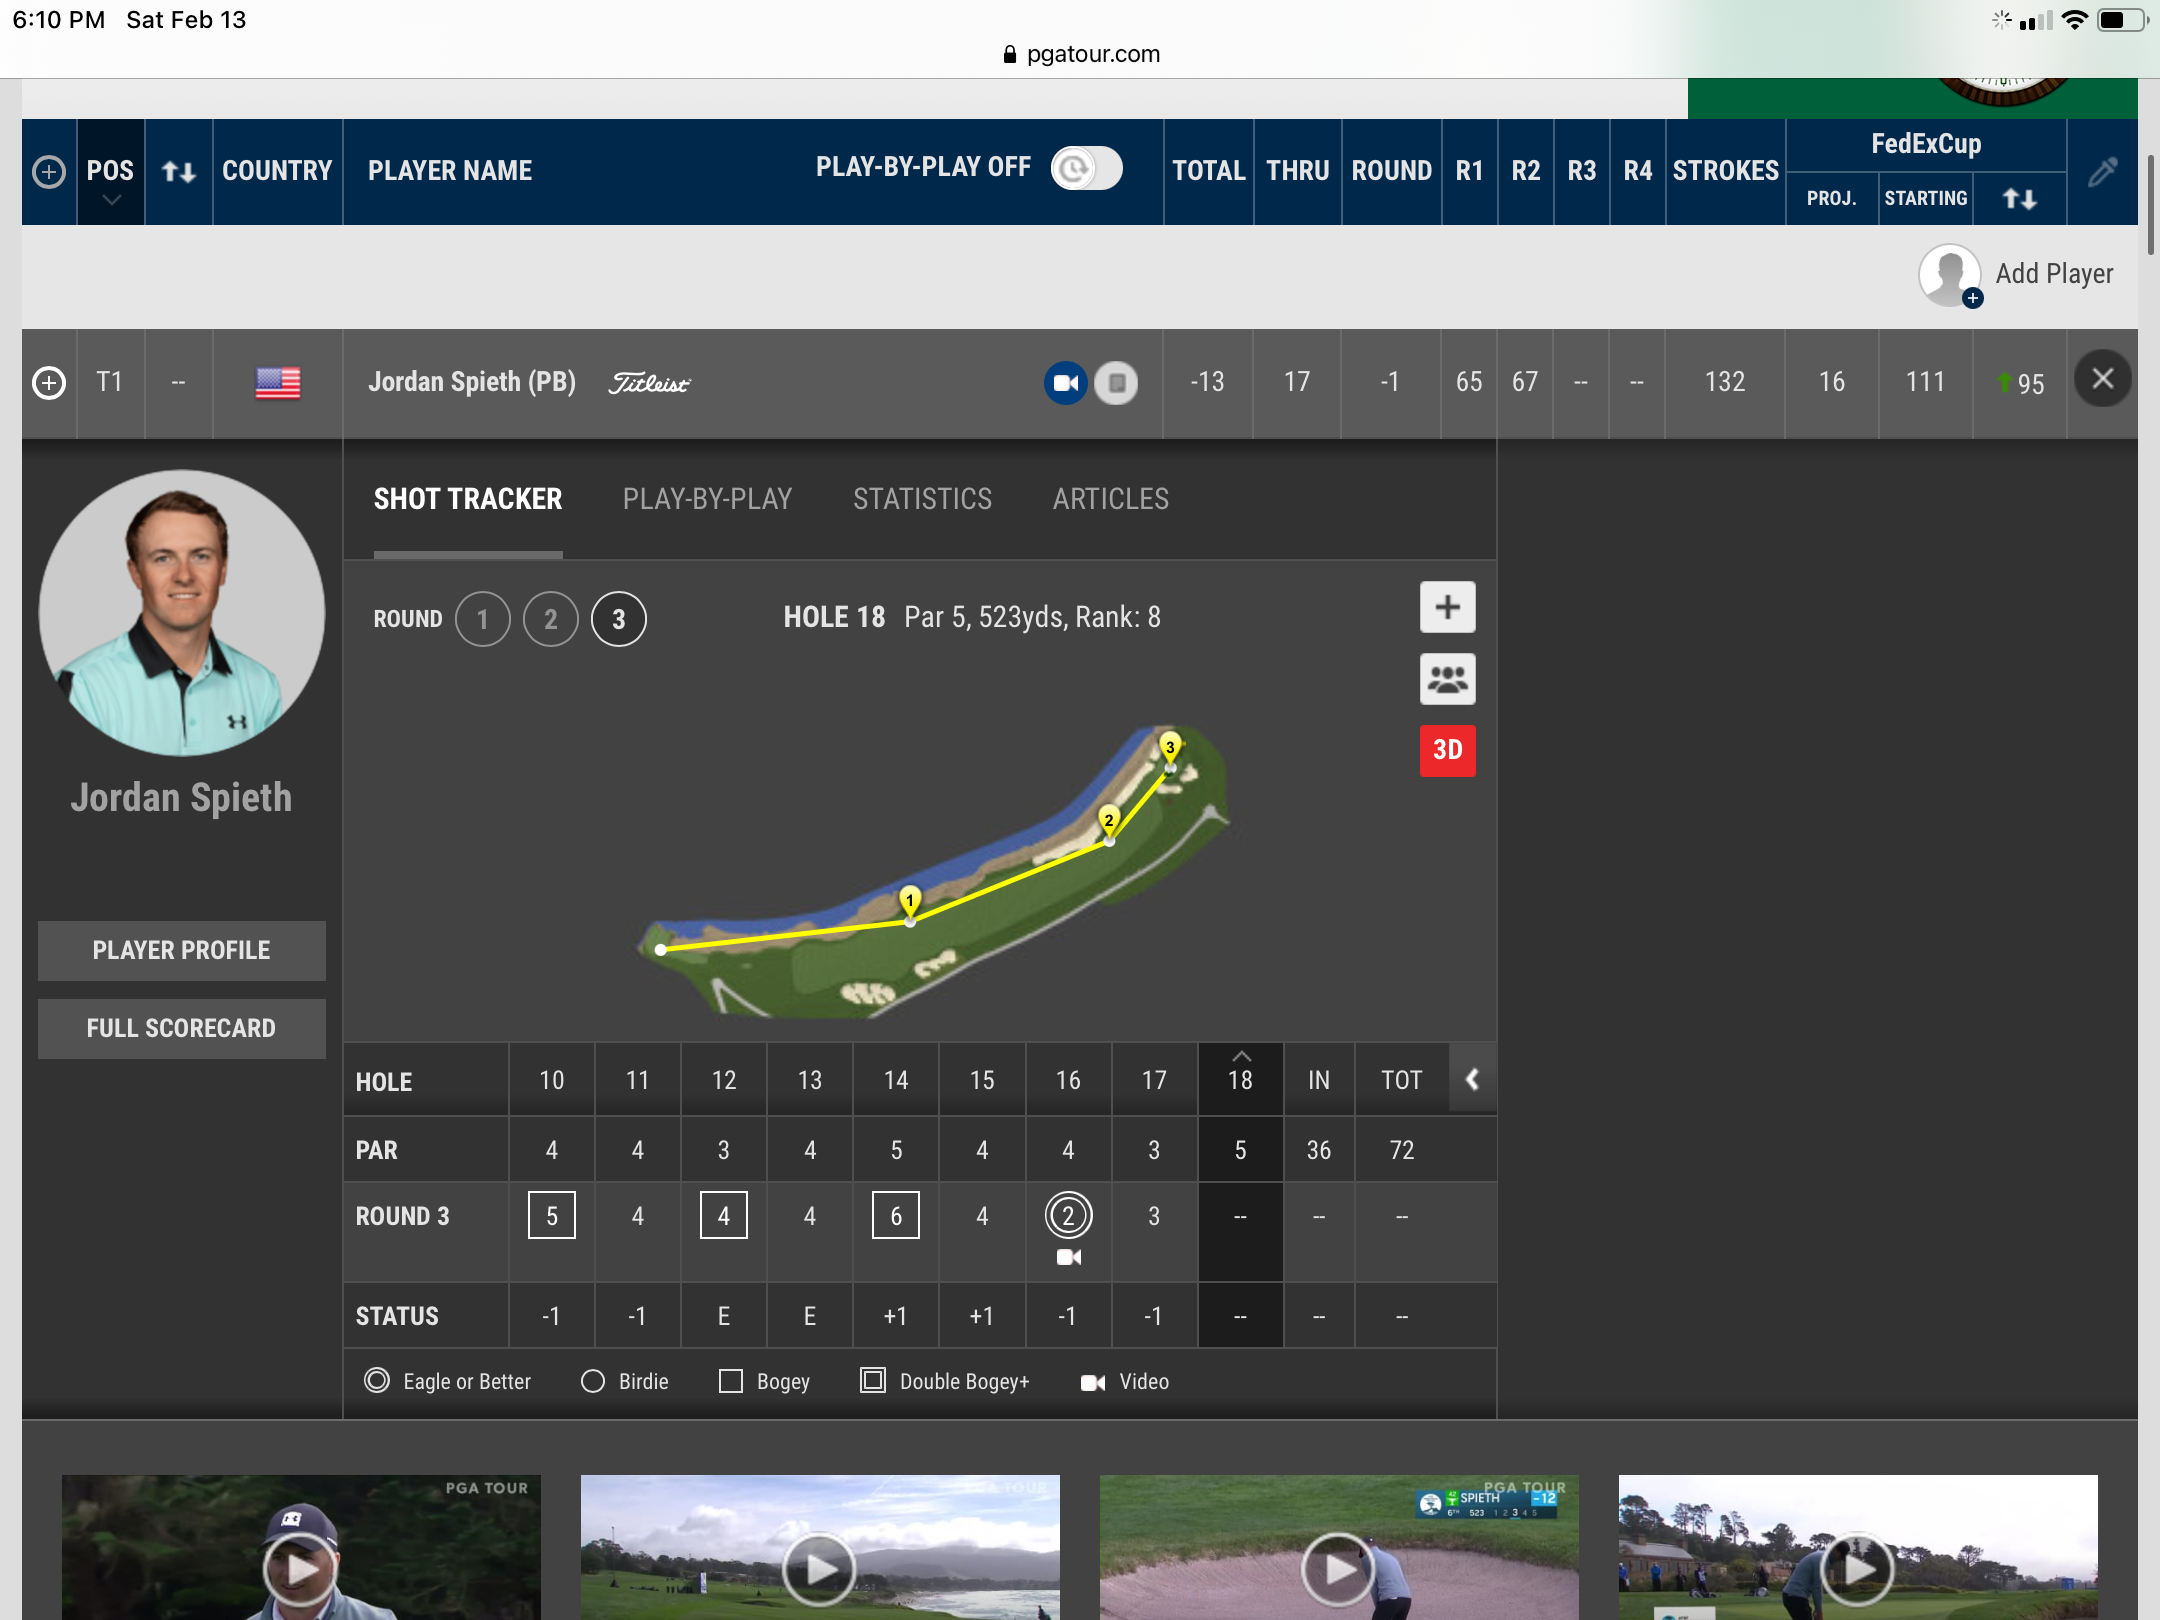Close Jordan Spieth's expanded row with X
Screen dimensions: 2160x1620
pyautogui.click(x=2102, y=379)
